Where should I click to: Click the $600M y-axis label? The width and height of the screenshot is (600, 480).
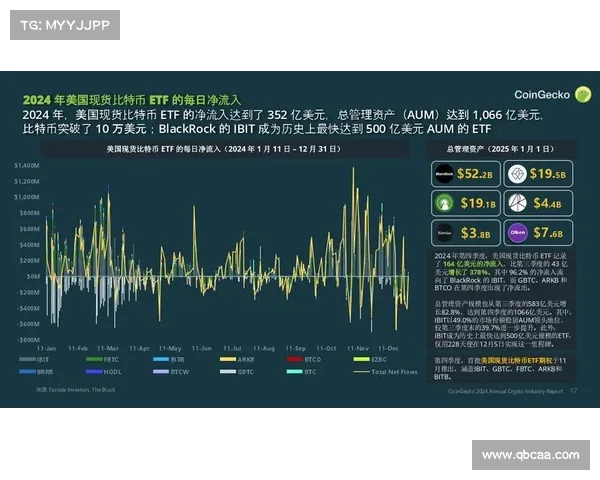point(29,229)
